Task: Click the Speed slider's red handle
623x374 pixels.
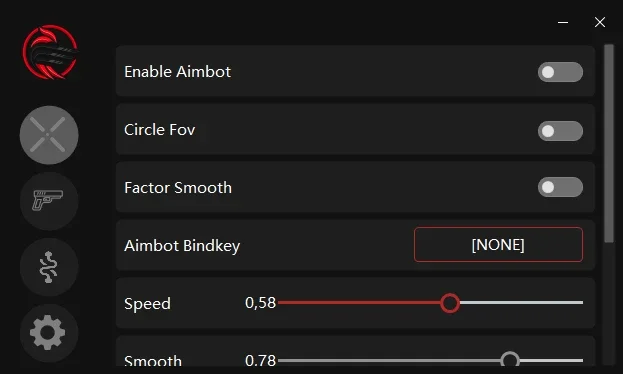Action: coord(450,303)
